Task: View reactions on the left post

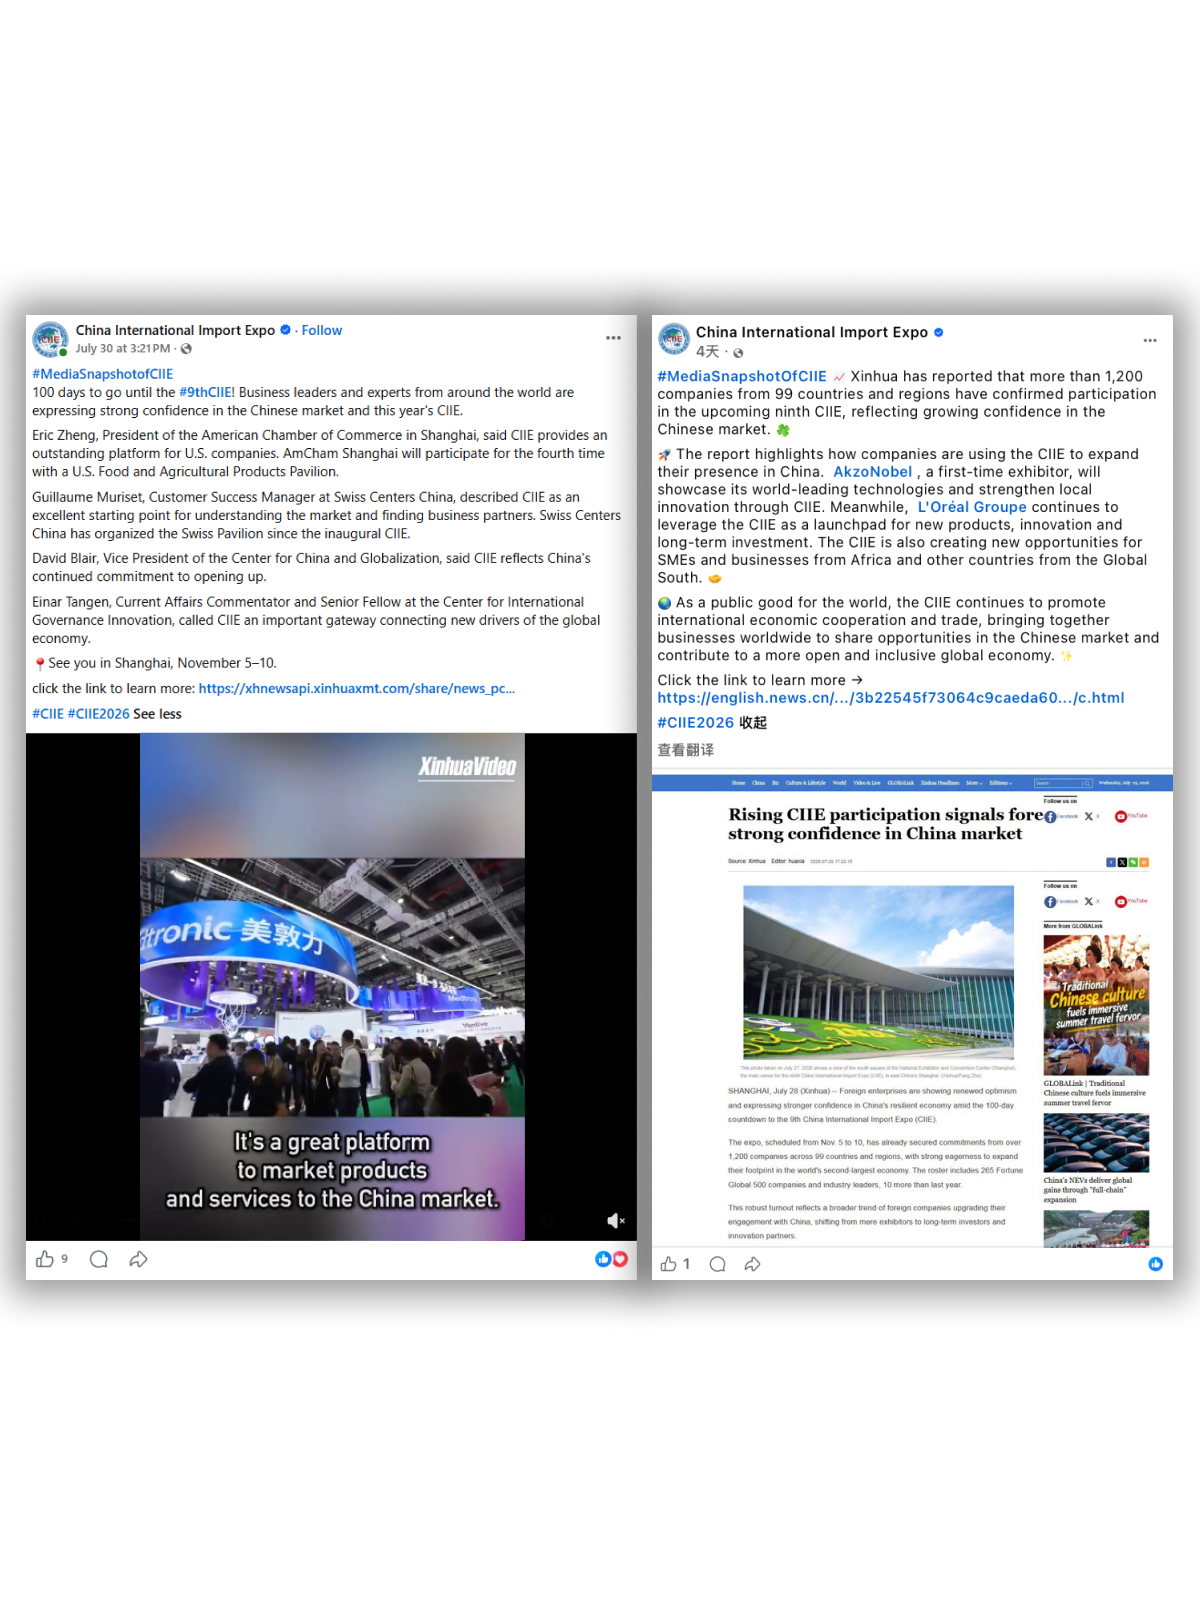Action: click(611, 1259)
